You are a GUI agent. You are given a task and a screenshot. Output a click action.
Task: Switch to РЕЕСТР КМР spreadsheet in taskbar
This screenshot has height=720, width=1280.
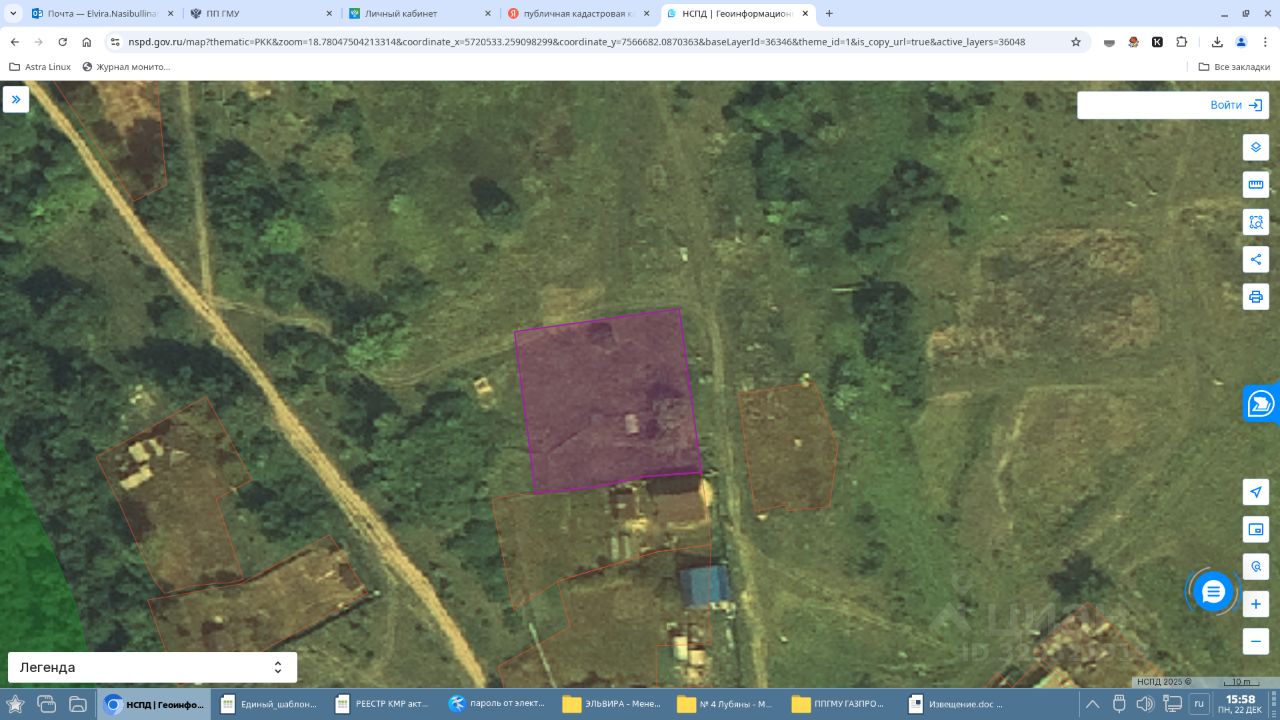[x=384, y=704]
